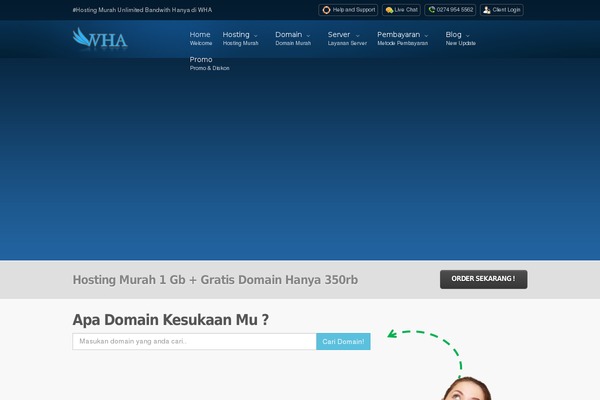This screenshot has width=600, height=400.
Task: Click phone number 0274 954 5562
Action: tap(450, 10)
